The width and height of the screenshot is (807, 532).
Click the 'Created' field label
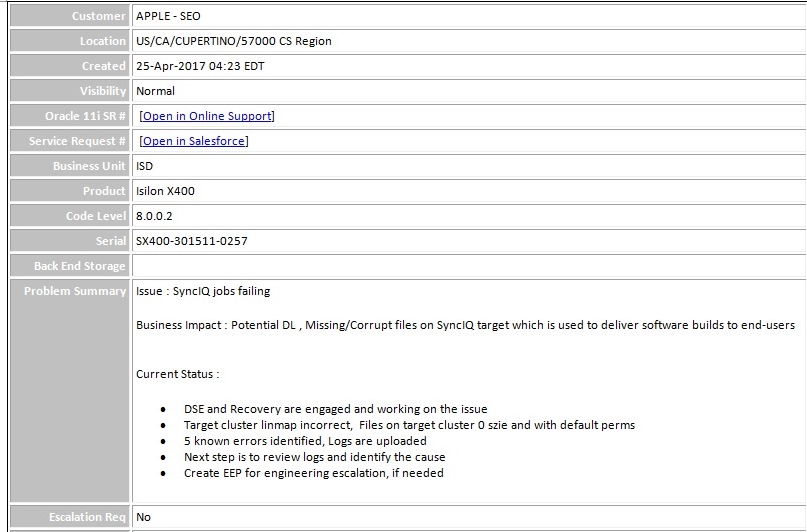103,66
